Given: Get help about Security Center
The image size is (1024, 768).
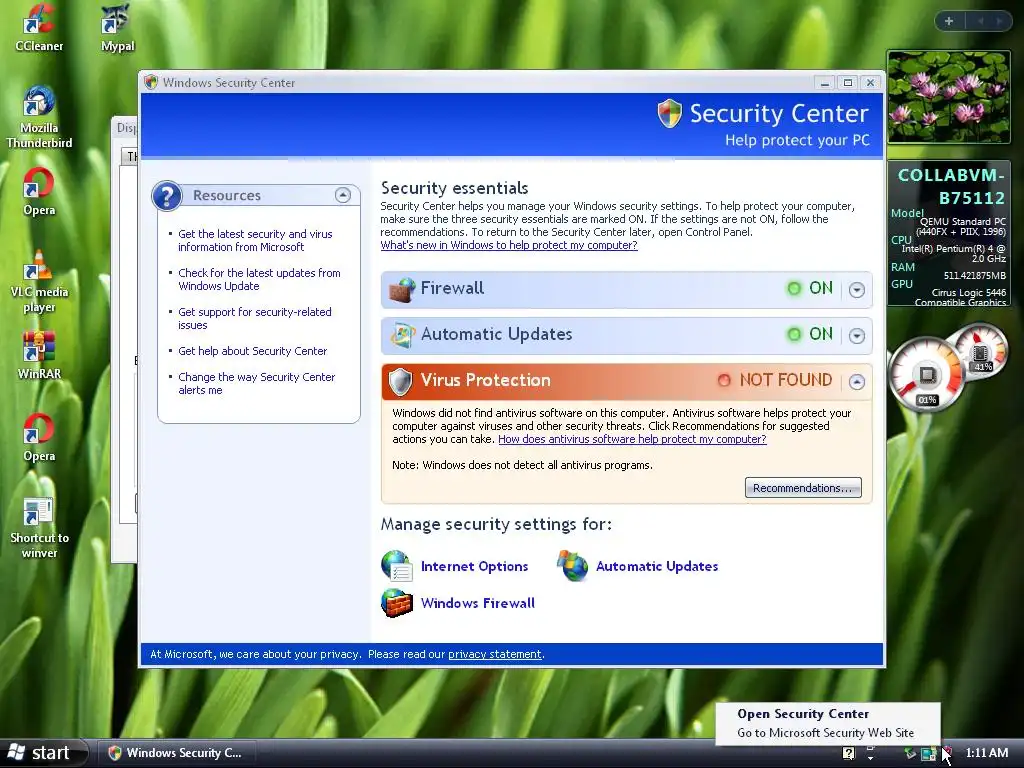Looking at the screenshot, I should click(x=252, y=351).
